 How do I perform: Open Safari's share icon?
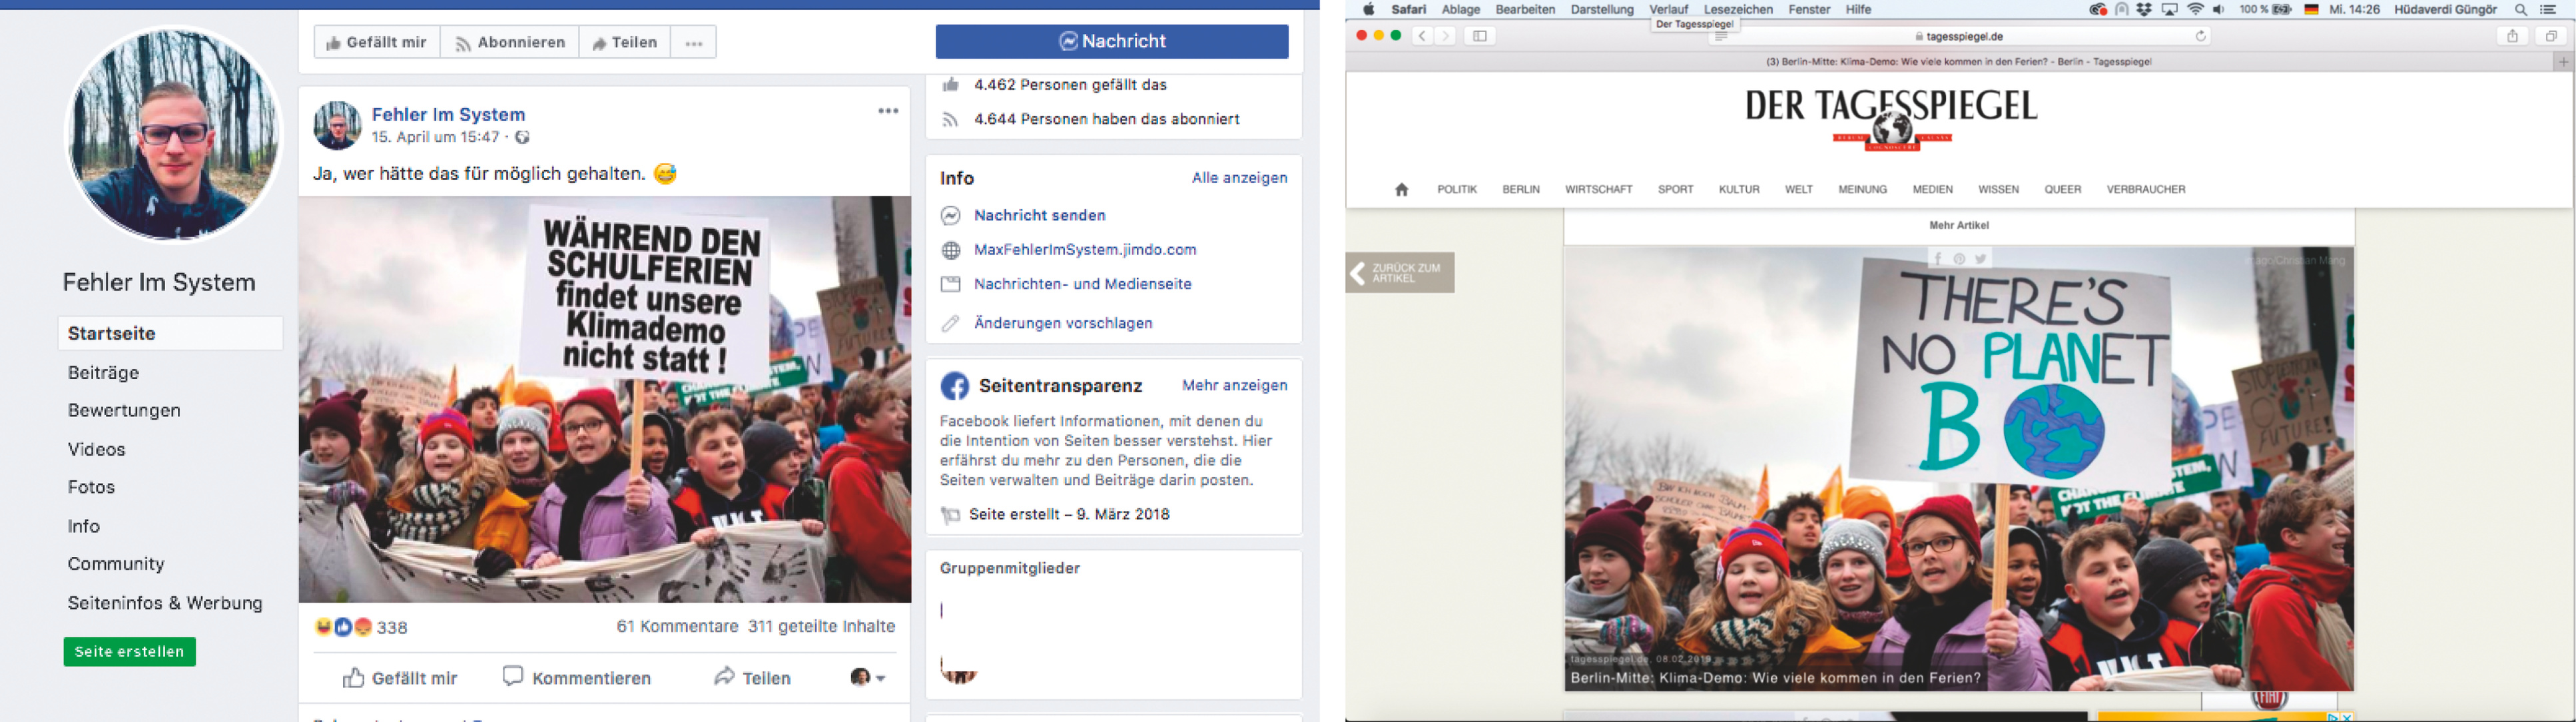[2512, 36]
